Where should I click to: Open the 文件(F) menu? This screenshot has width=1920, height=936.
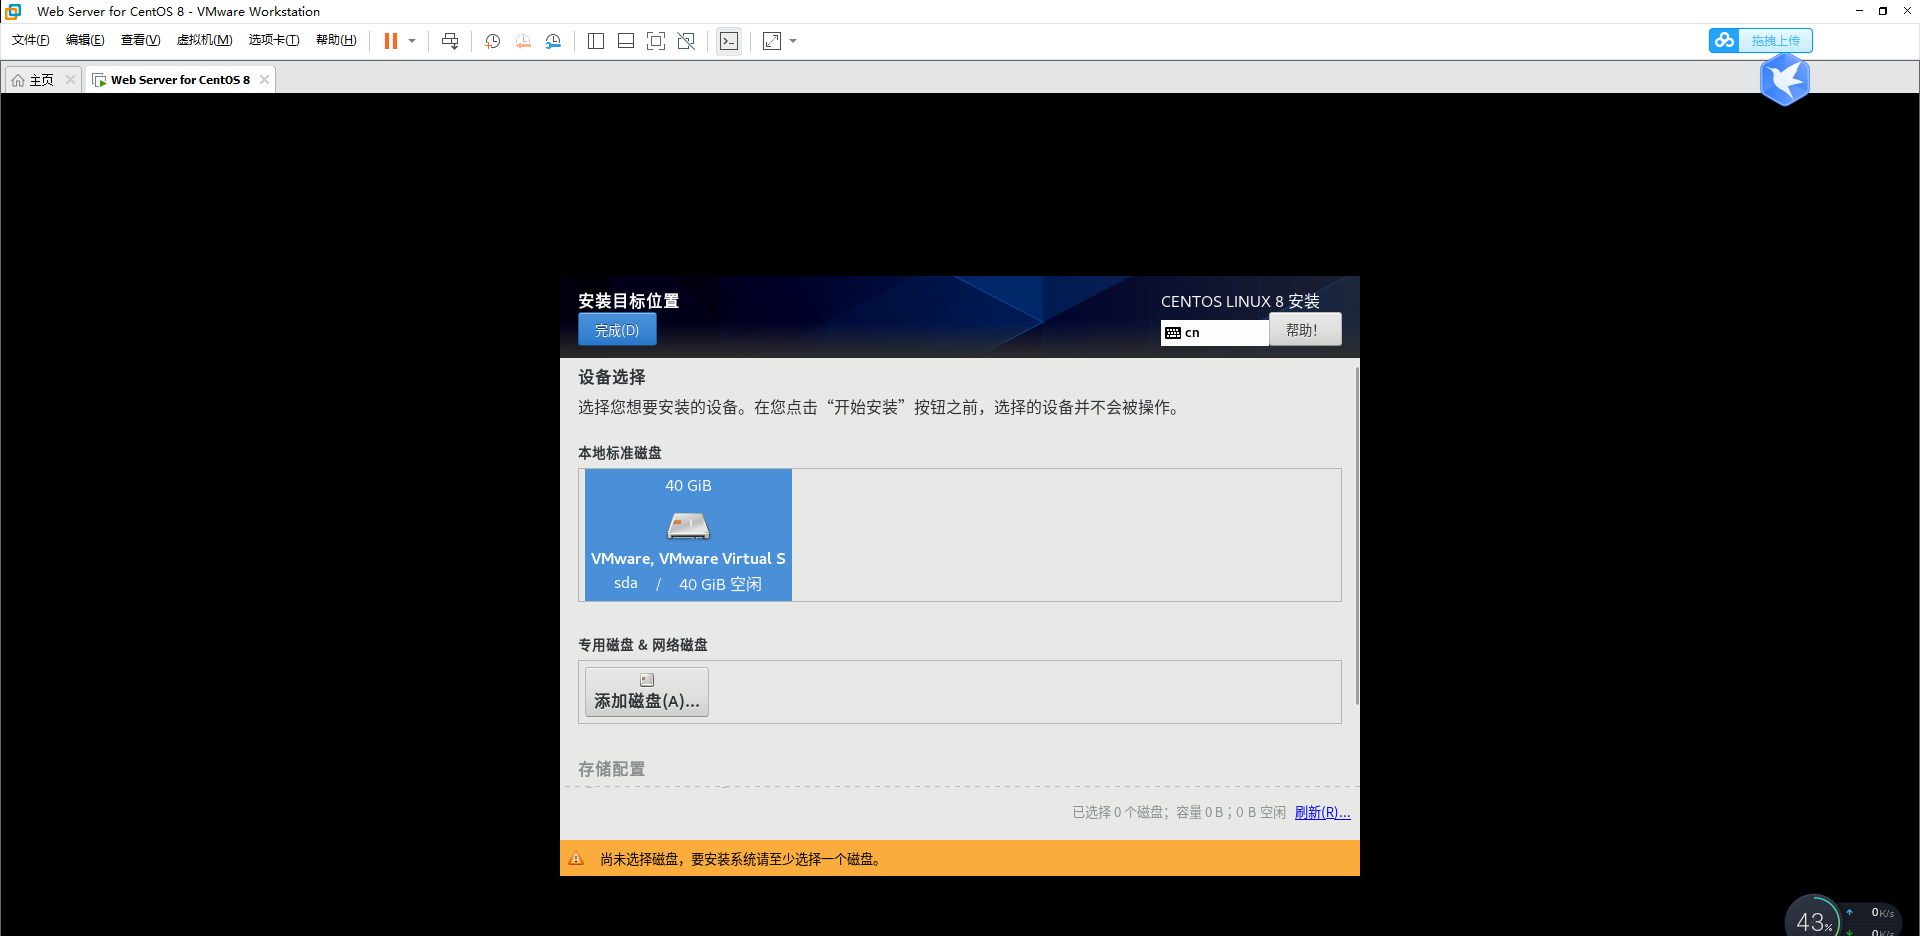click(30, 40)
